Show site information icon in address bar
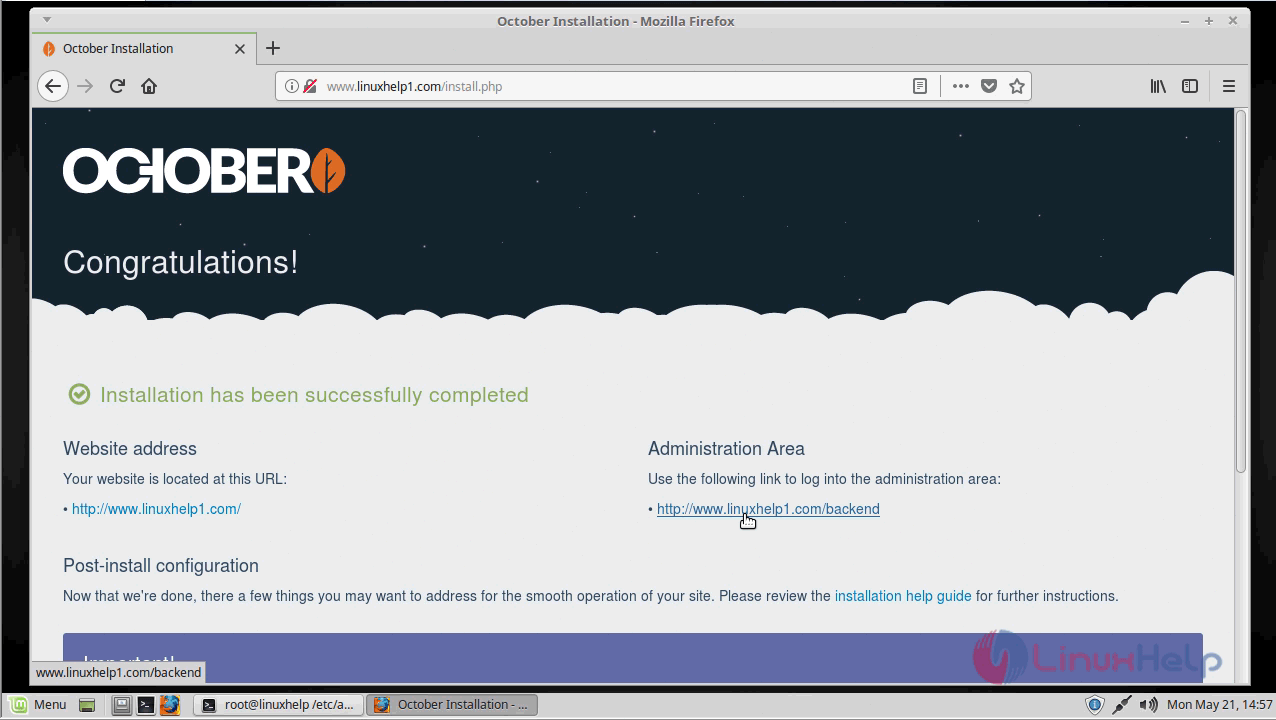This screenshot has width=1276, height=720. 291,86
